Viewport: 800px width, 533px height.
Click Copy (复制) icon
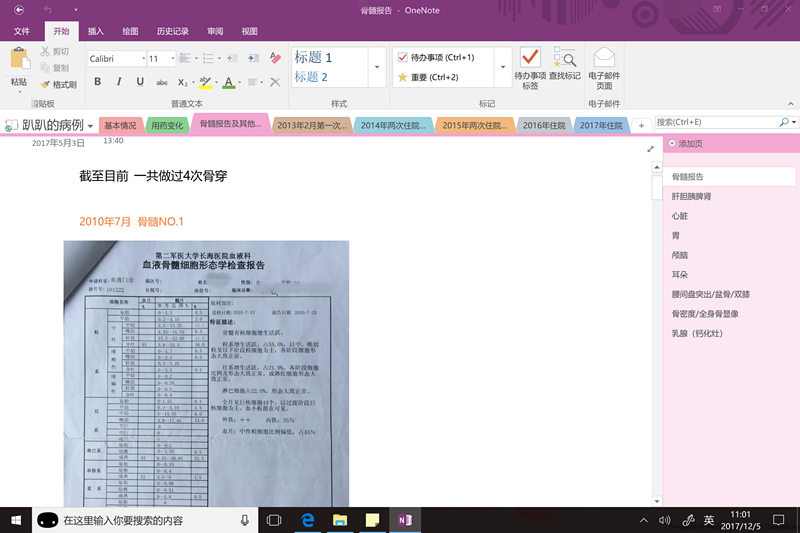(x=45, y=68)
